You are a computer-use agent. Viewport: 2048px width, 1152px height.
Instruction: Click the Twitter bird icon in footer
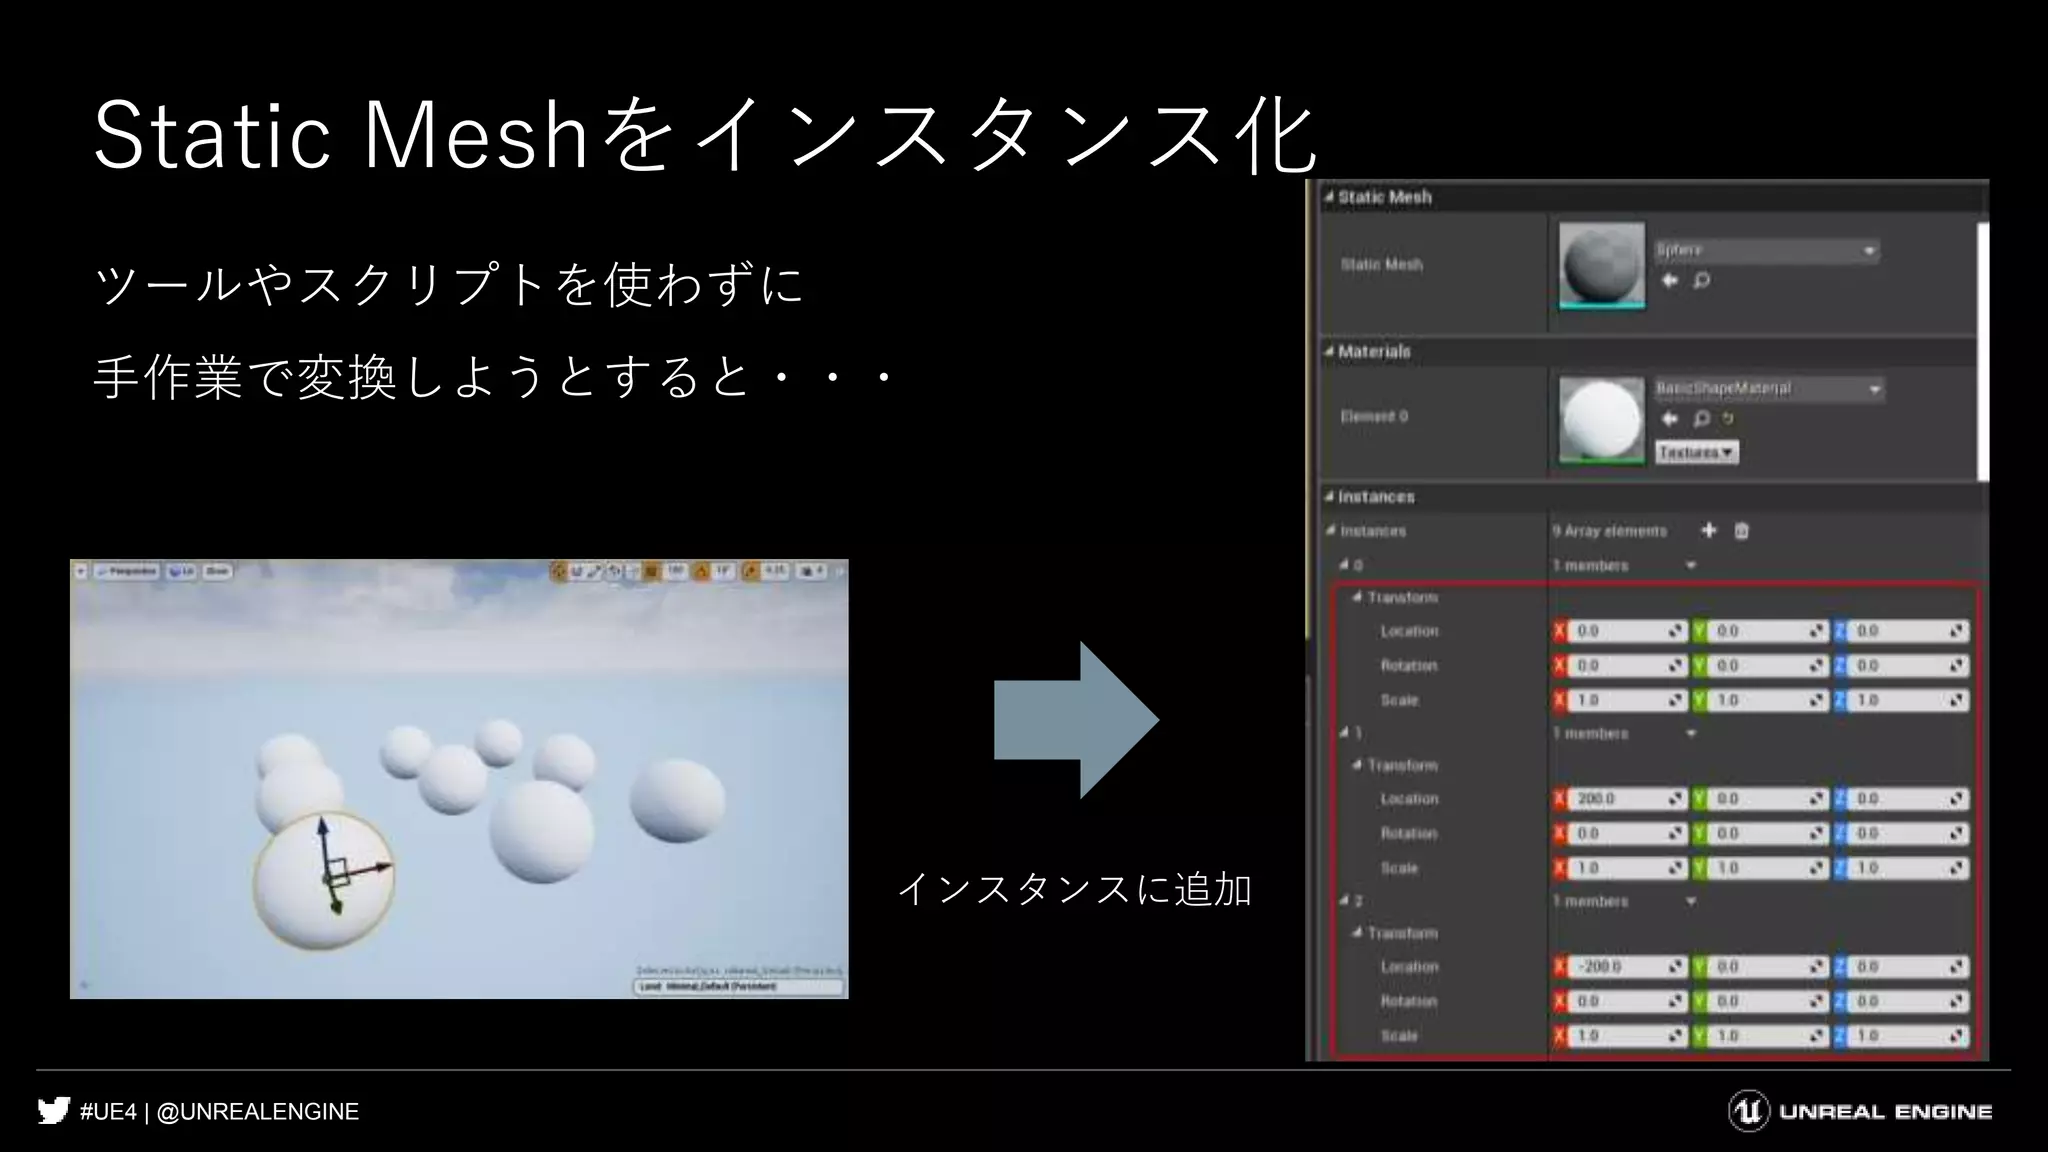coord(54,1111)
